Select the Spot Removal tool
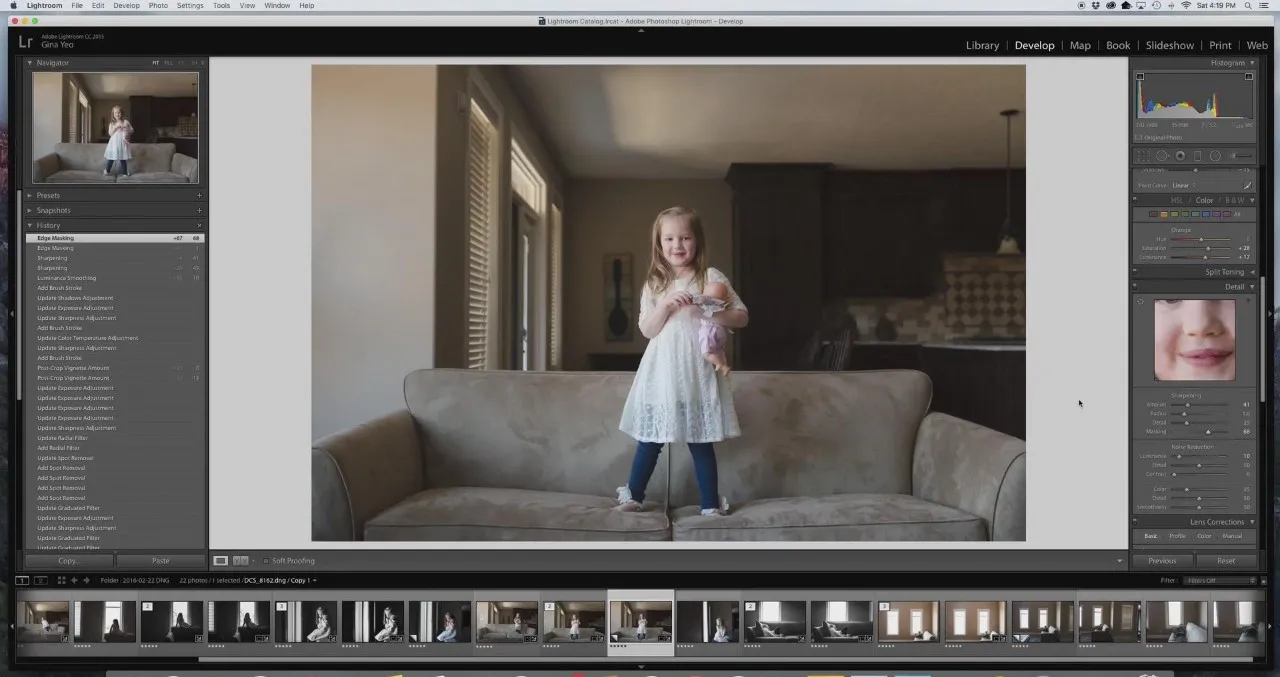Screen dimensions: 1280x677 pos(1162,156)
